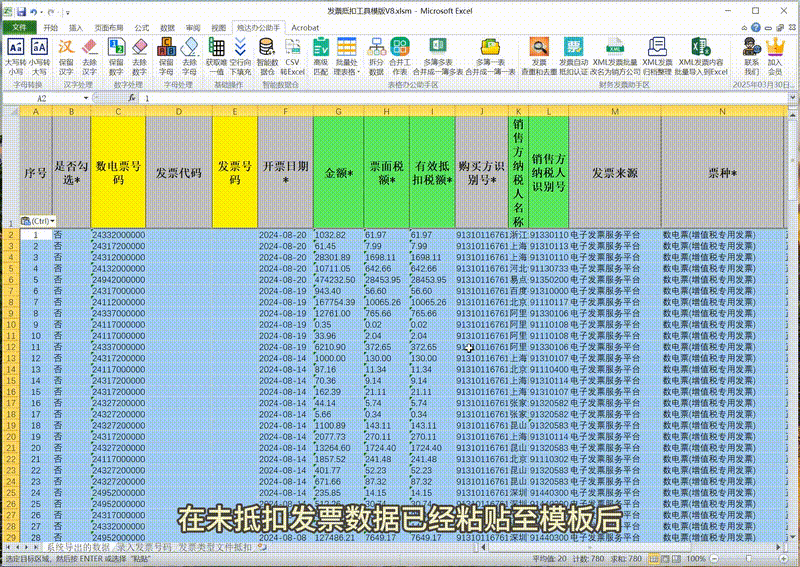This screenshot has height=567, width=800.
Task: Switch to the 插入 Insert tab
Action: [x=76, y=28]
